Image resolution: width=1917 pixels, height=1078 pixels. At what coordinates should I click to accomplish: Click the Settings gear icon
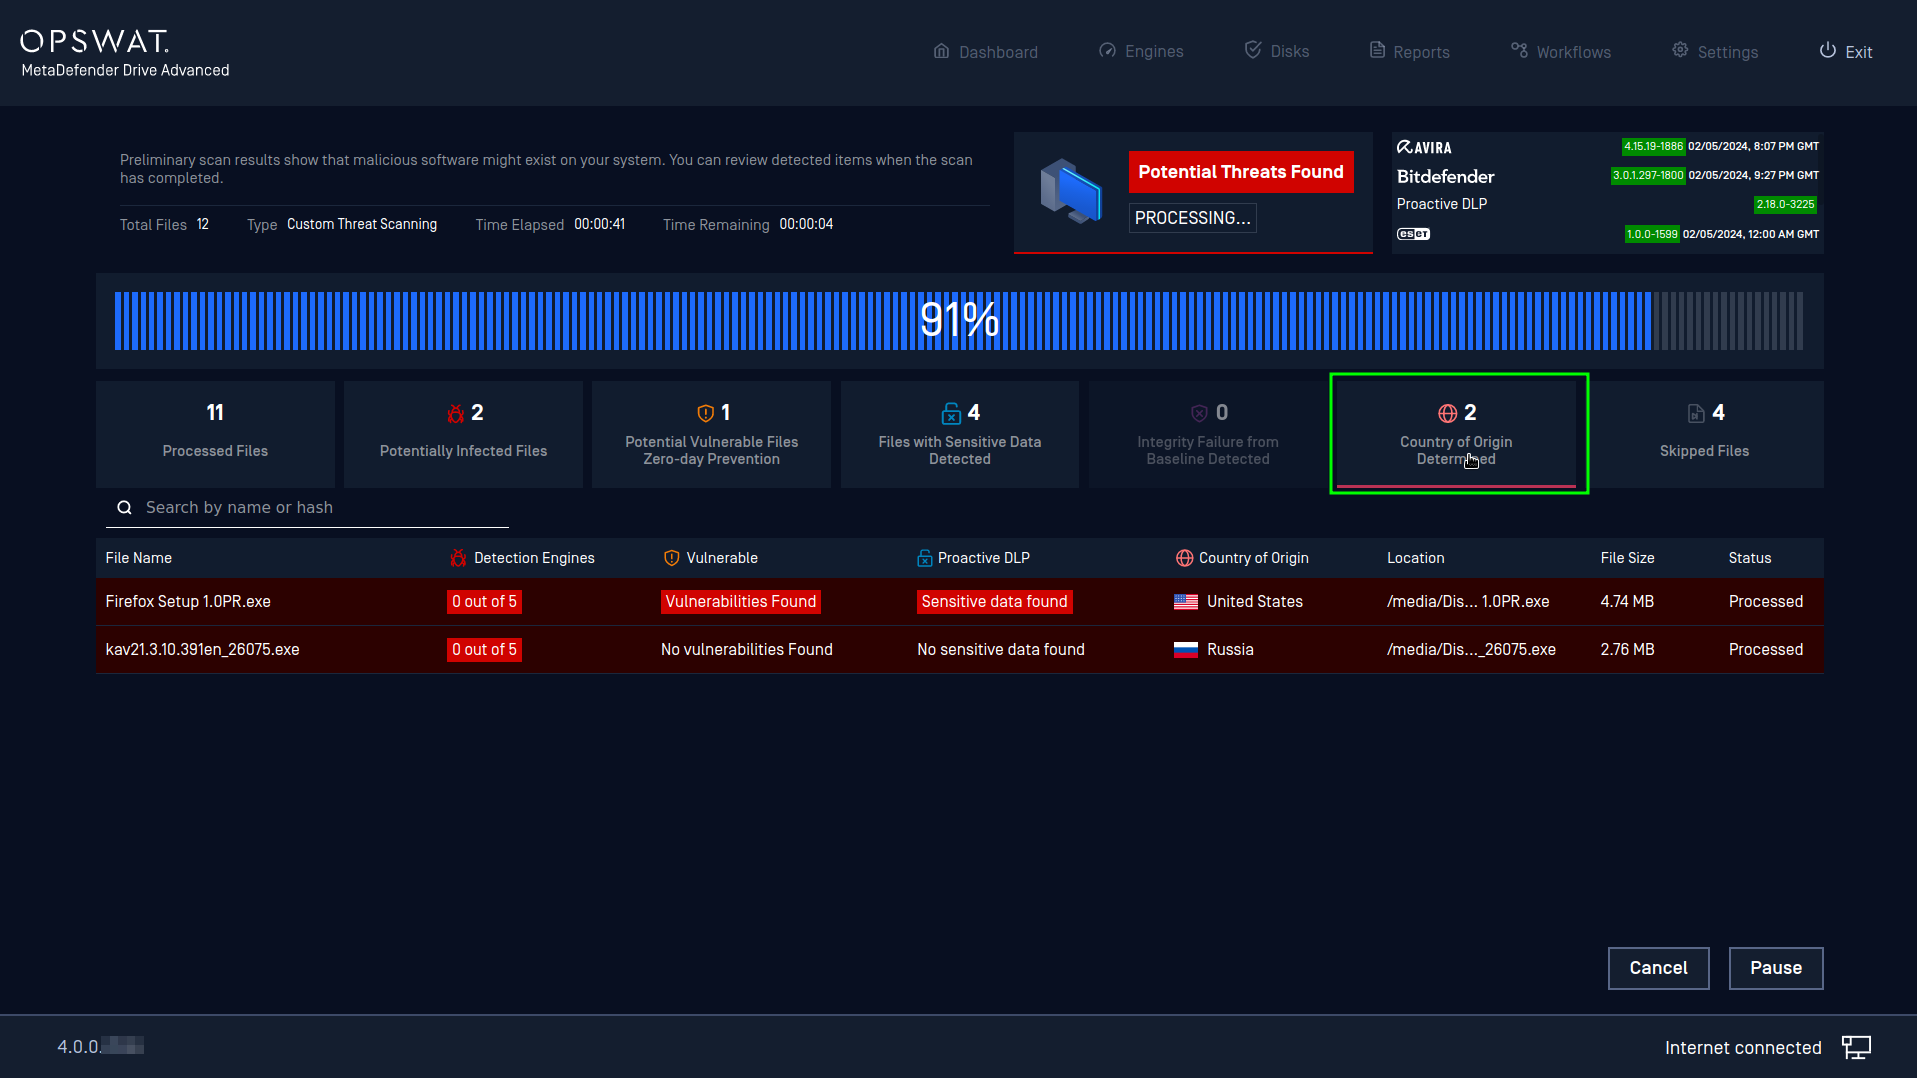(x=1680, y=50)
